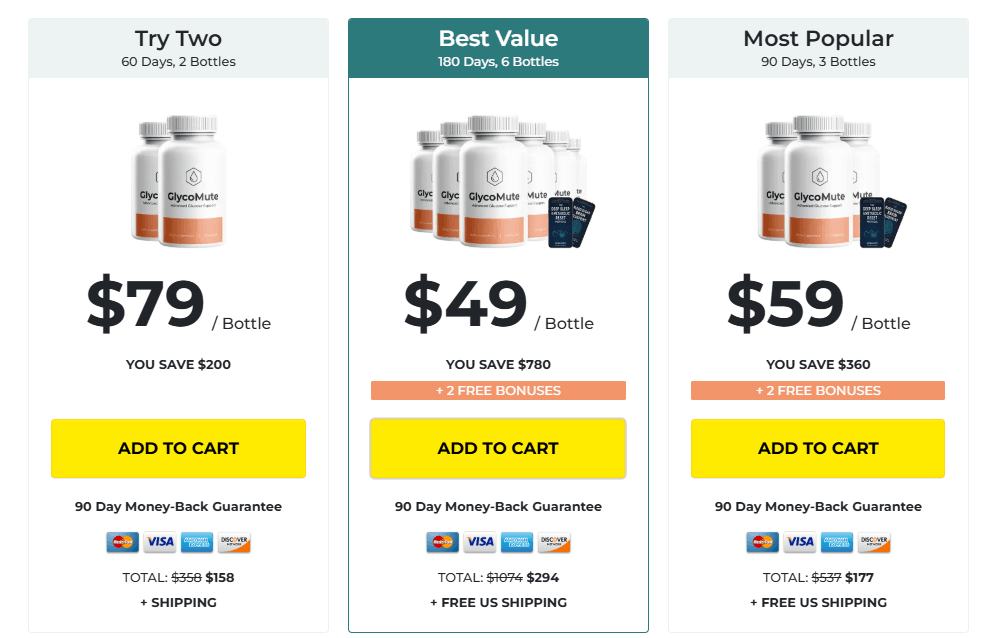This screenshot has width=991, height=638.
Task: Click the 2 Free Bonuses banner under Most Popular
Action: coord(817,390)
